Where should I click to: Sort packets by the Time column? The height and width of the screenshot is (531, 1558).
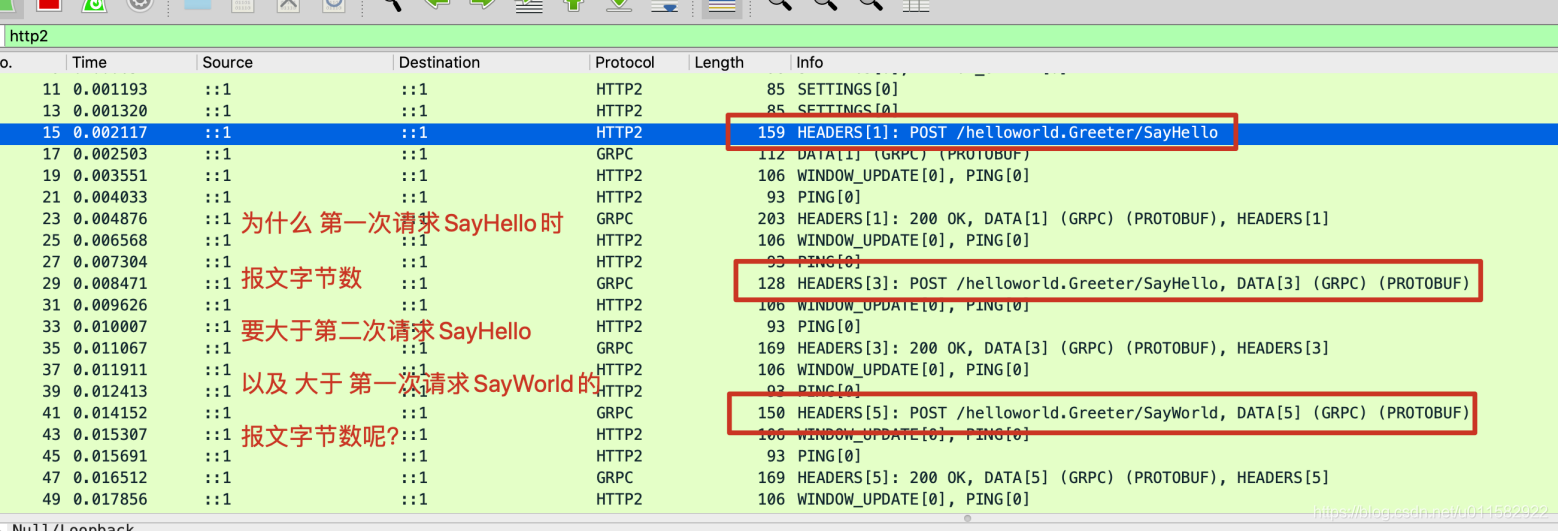pyautogui.click(x=132, y=62)
